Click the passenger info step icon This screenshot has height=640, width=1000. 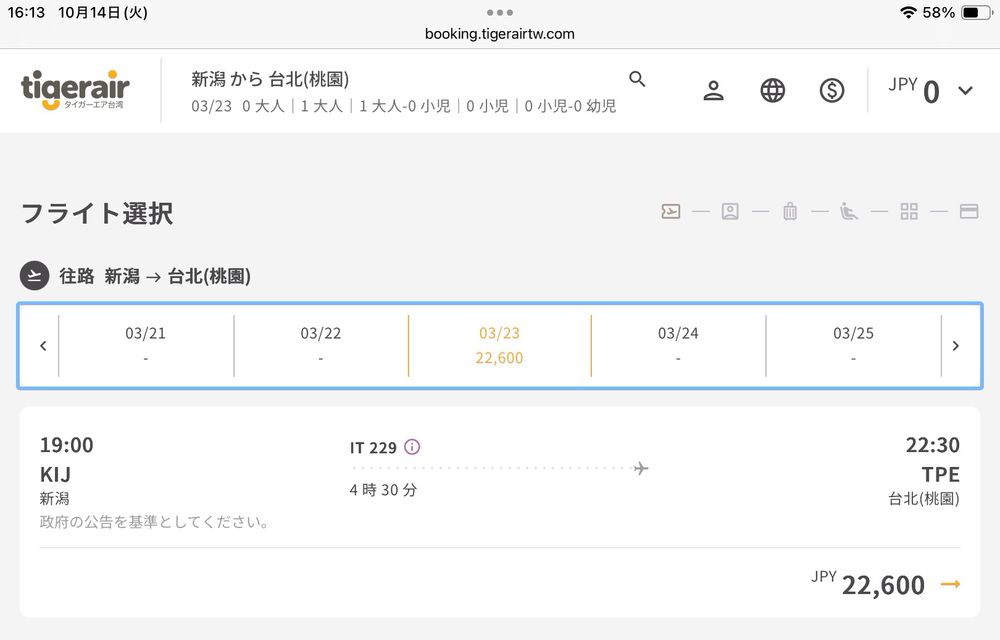pos(730,211)
